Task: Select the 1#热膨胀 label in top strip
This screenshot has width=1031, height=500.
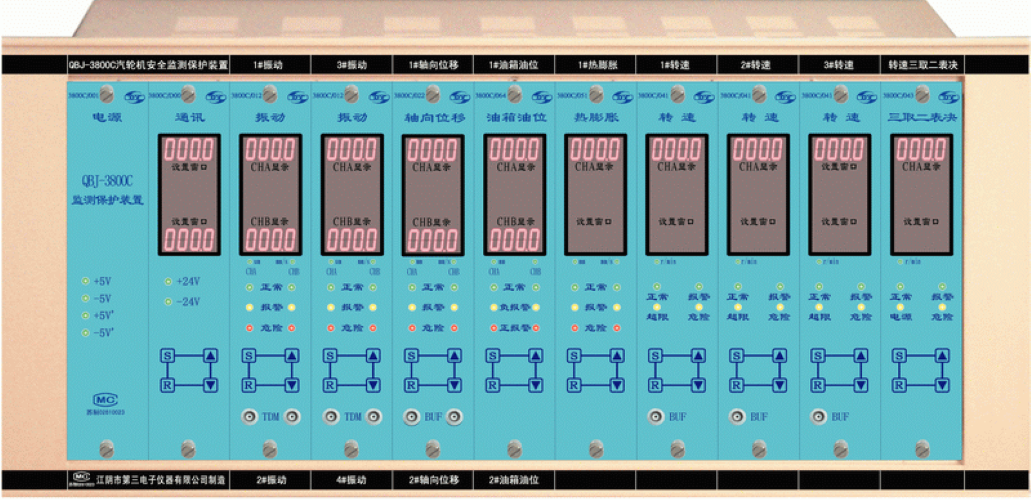Action: [x=595, y=64]
